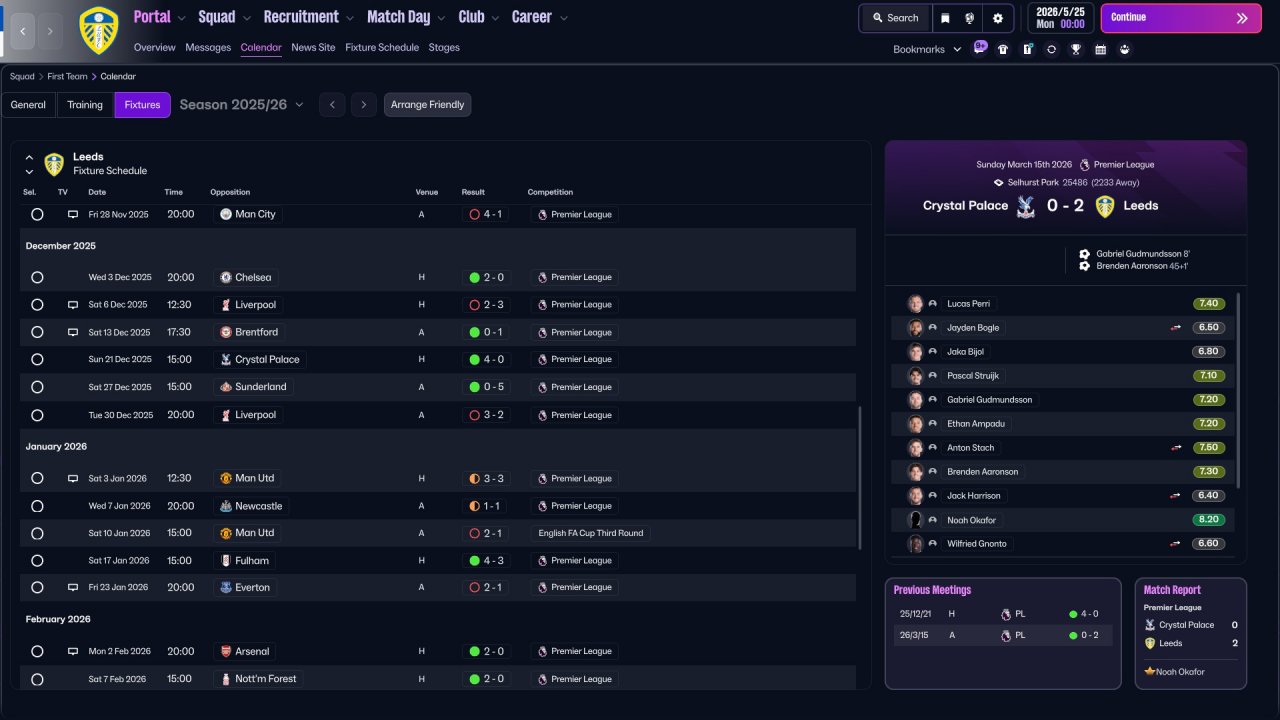Open the 9+ notifications speech bubble
The height and width of the screenshot is (720, 1280).
[980, 48]
